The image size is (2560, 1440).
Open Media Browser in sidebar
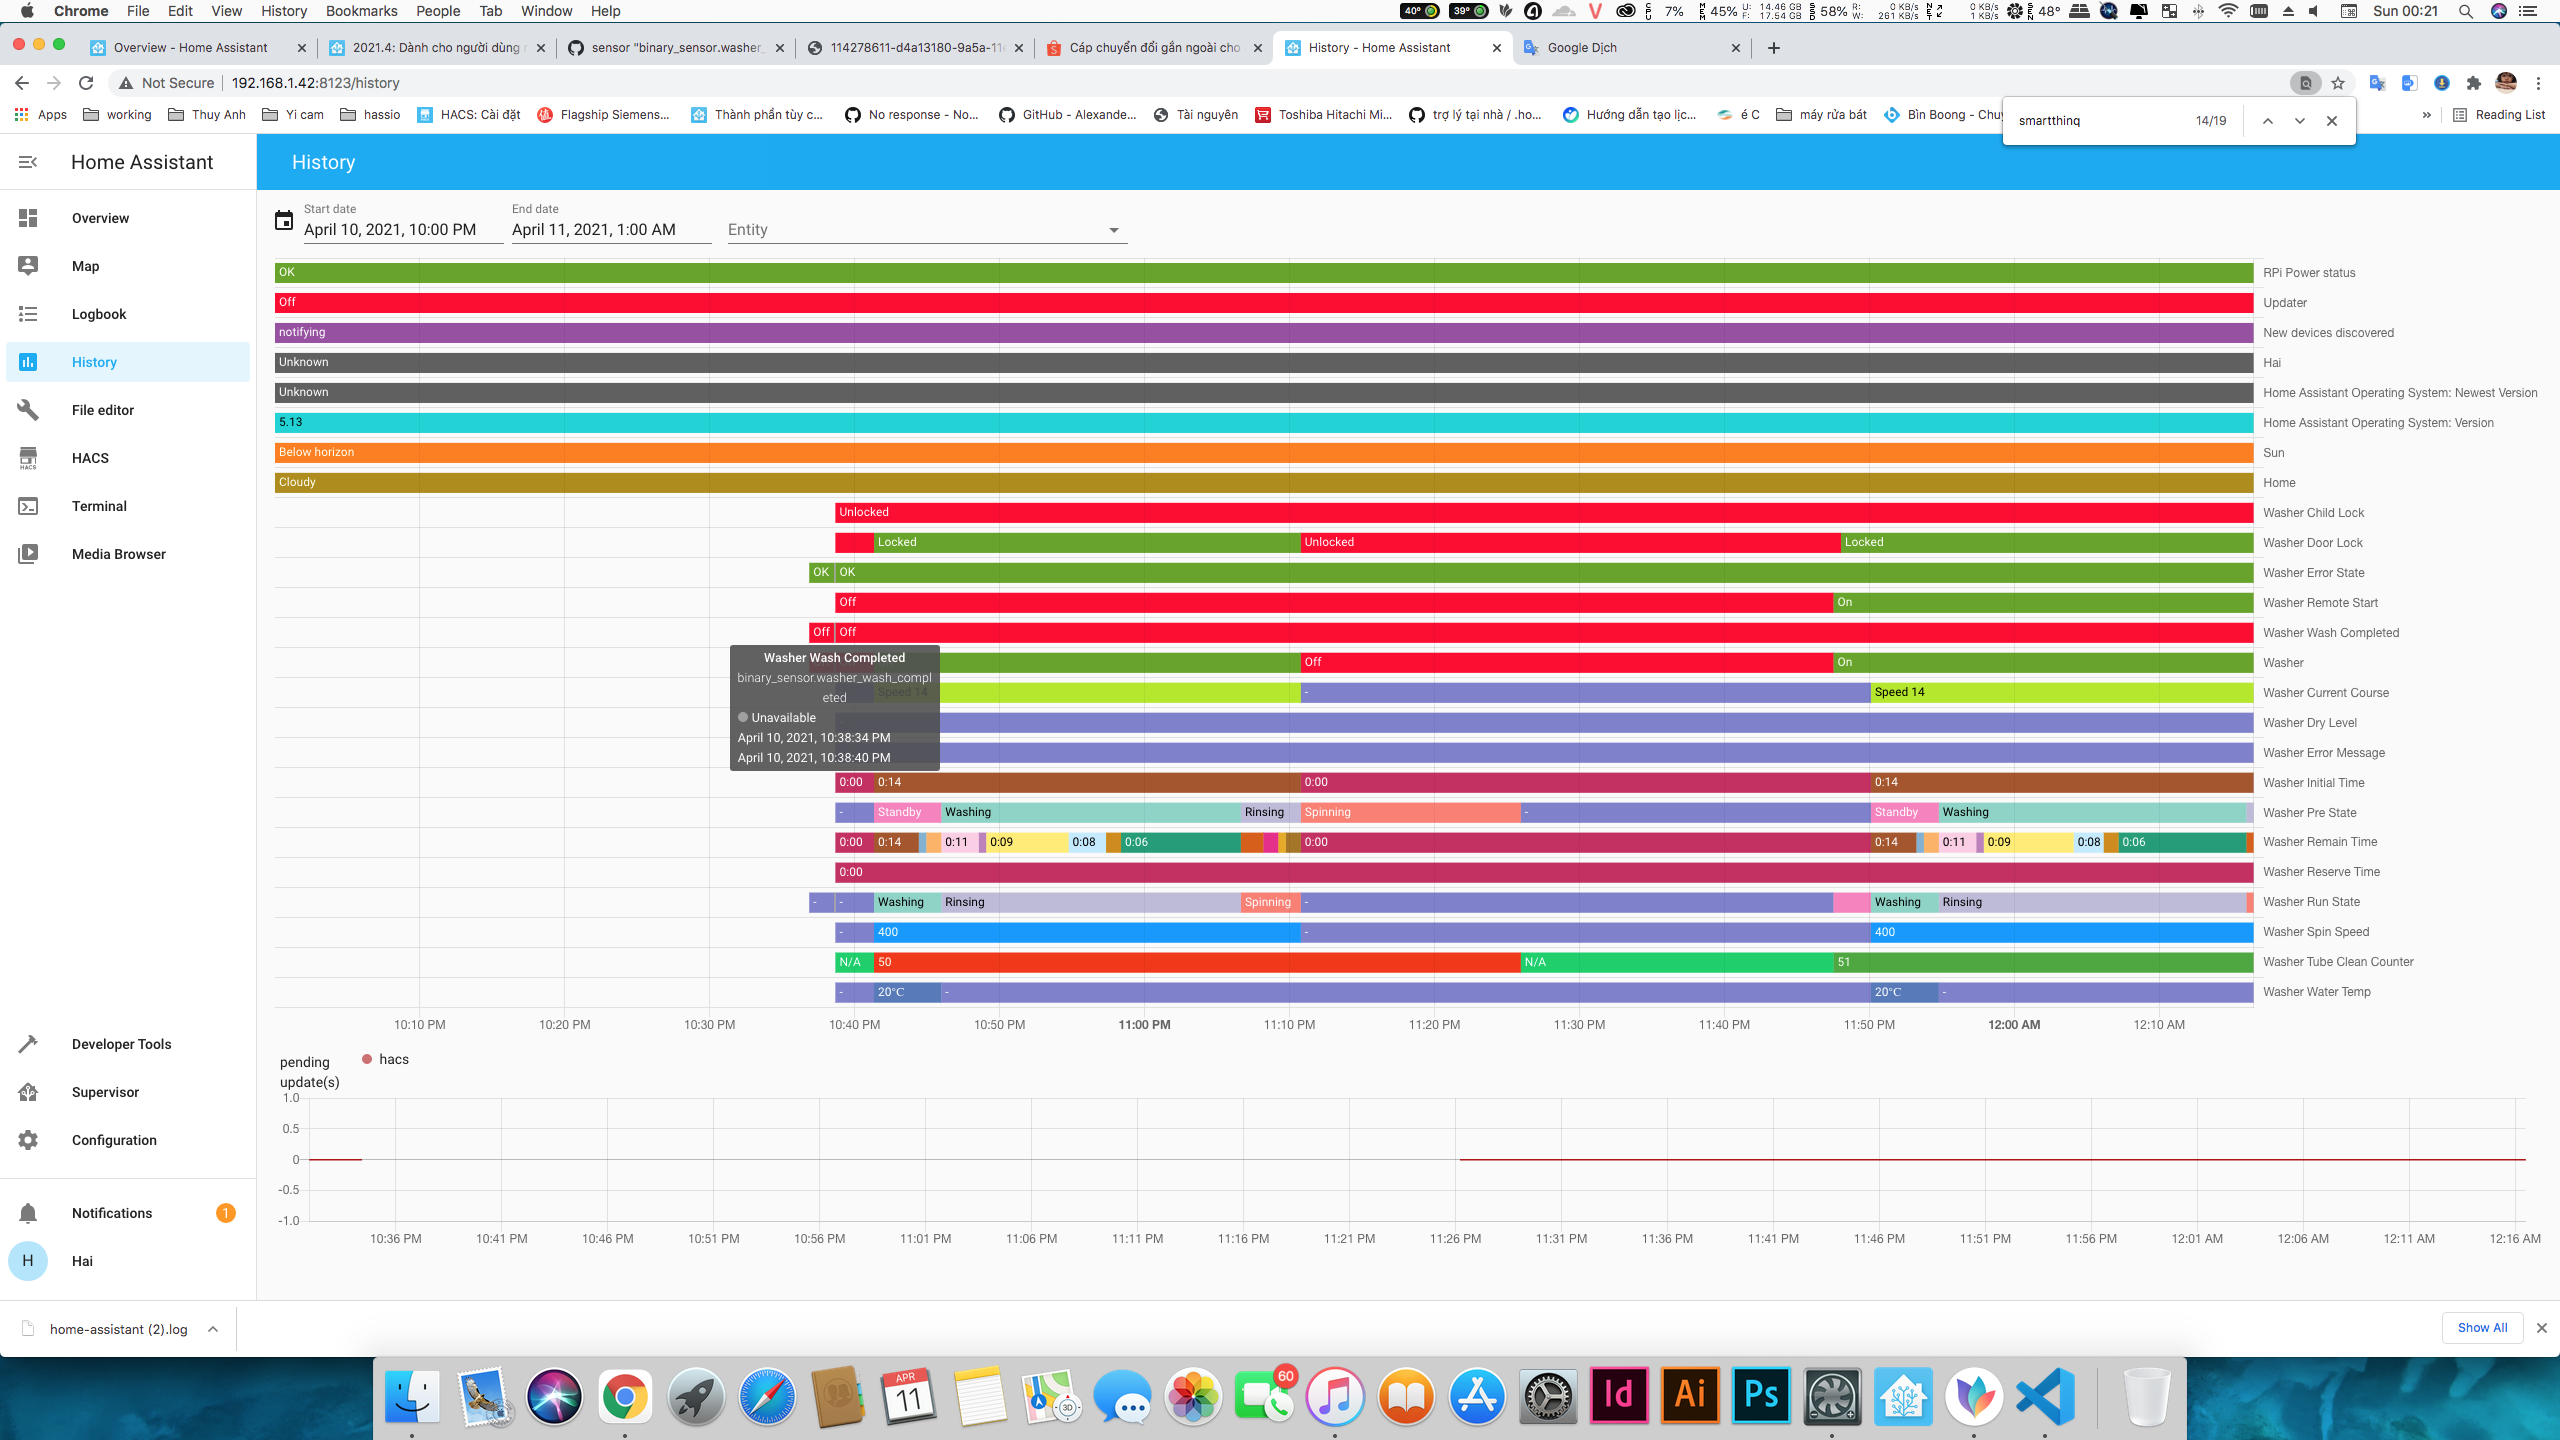point(118,554)
